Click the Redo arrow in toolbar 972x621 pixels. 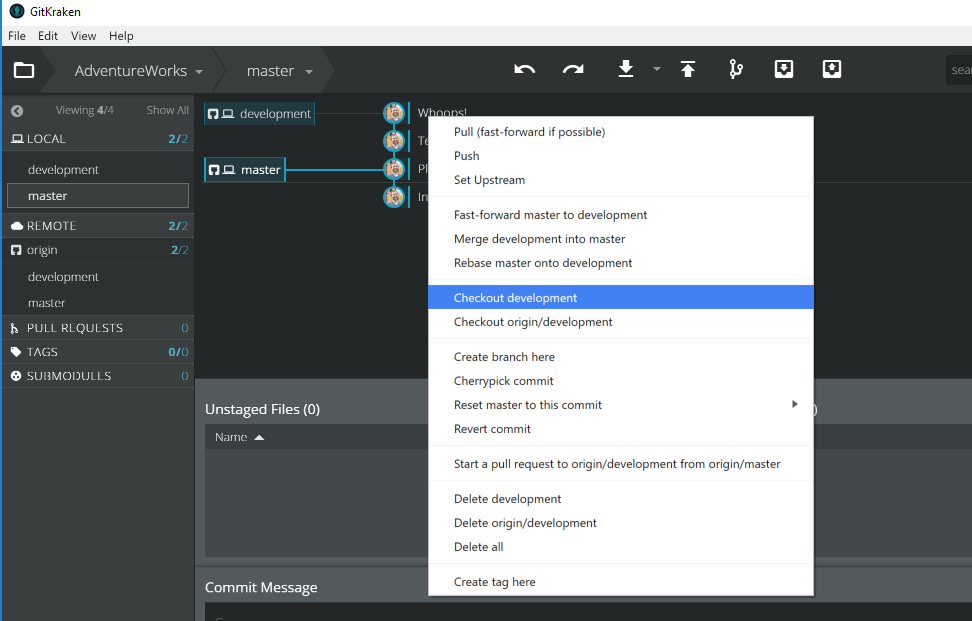click(x=573, y=69)
